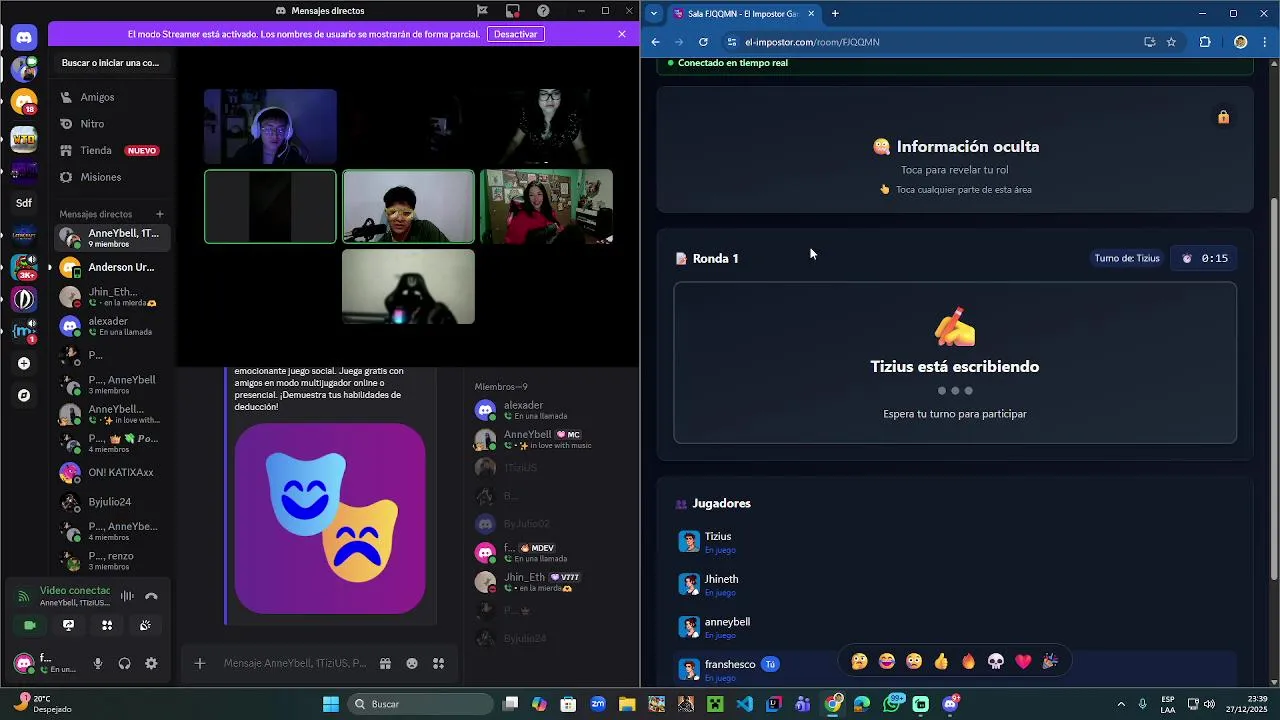Image resolution: width=1280 pixels, height=720 pixels.
Task: Open Chrome tab search dropdown arrow
Action: coord(653,14)
